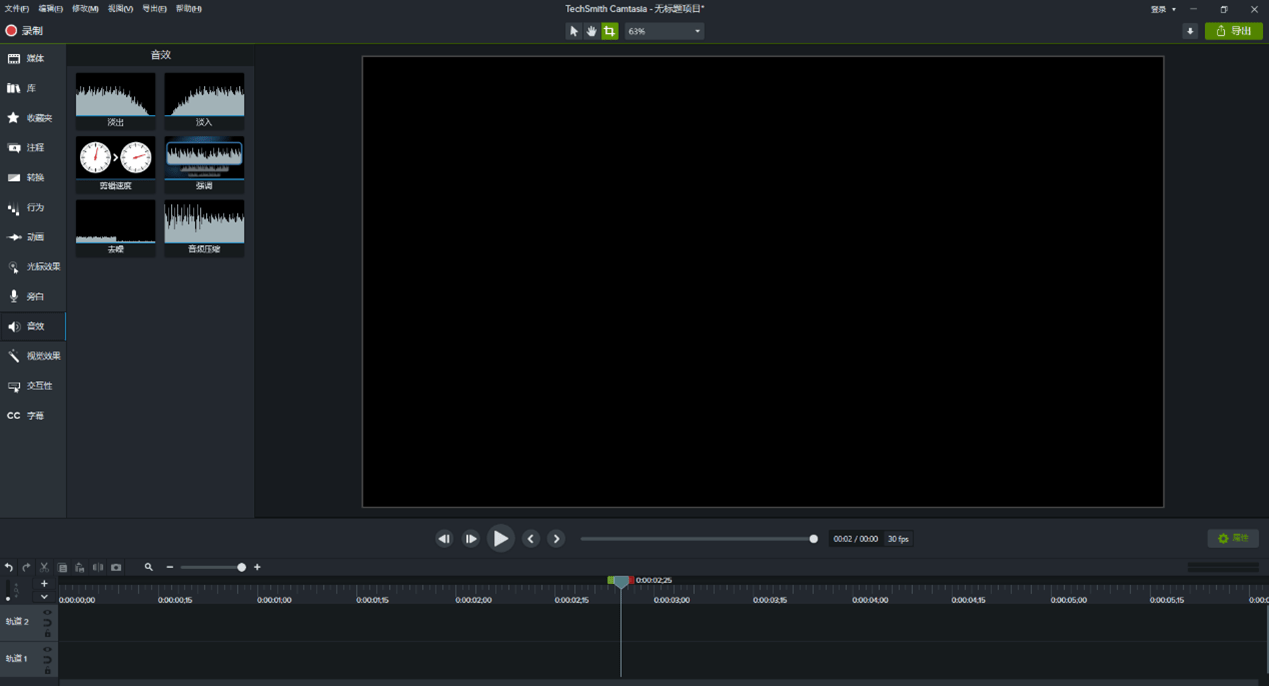Open the 库 (Library) sidebar tab
This screenshot has width=1269, height=686.
coord(33,88)
